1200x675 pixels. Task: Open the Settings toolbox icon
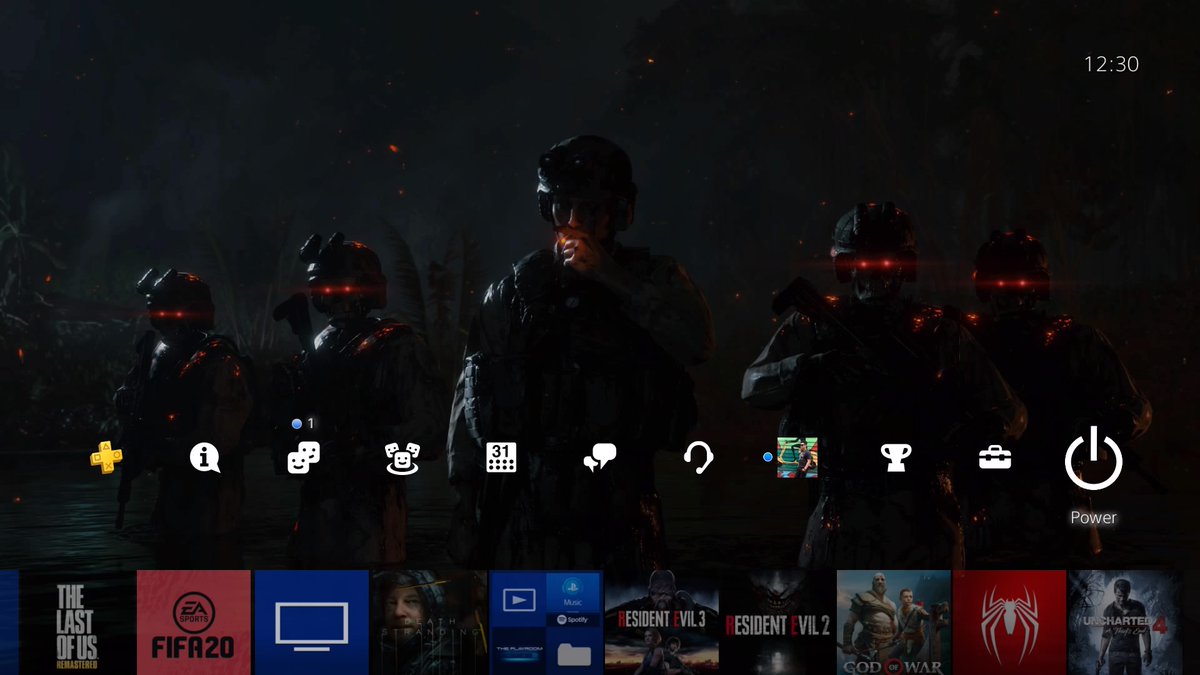tap(995, 458)
